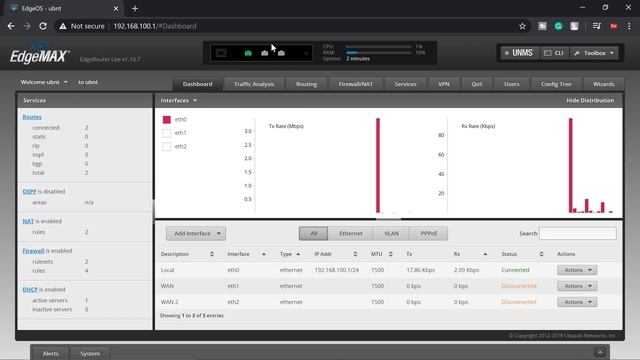This screenshot has width=640, height=360.
Task: Open the Chrome three-dot menu
Action: click(629, 26)
